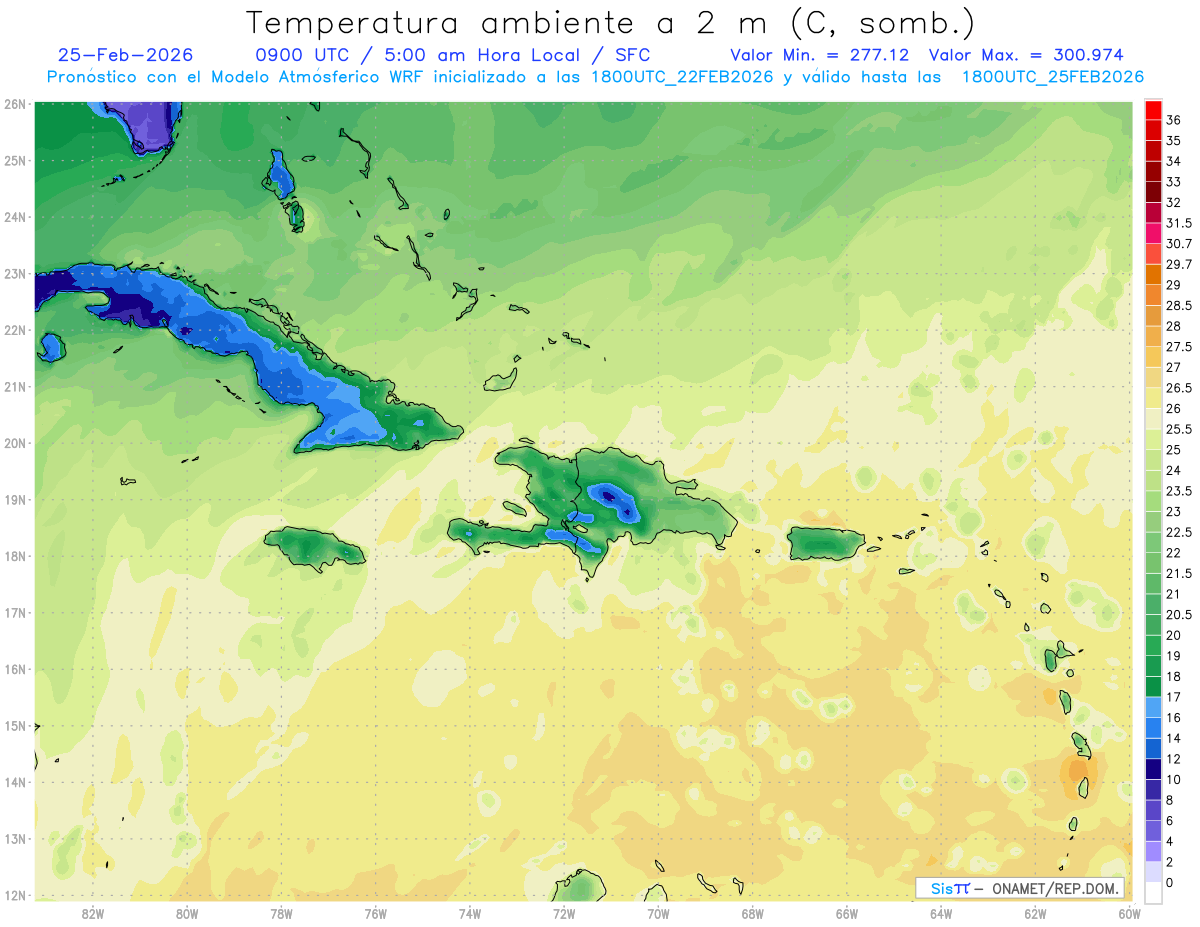Click the legend label '21.5'
The width and height of the screenshot is (1200, 927).
click(x=1179, y=573)
